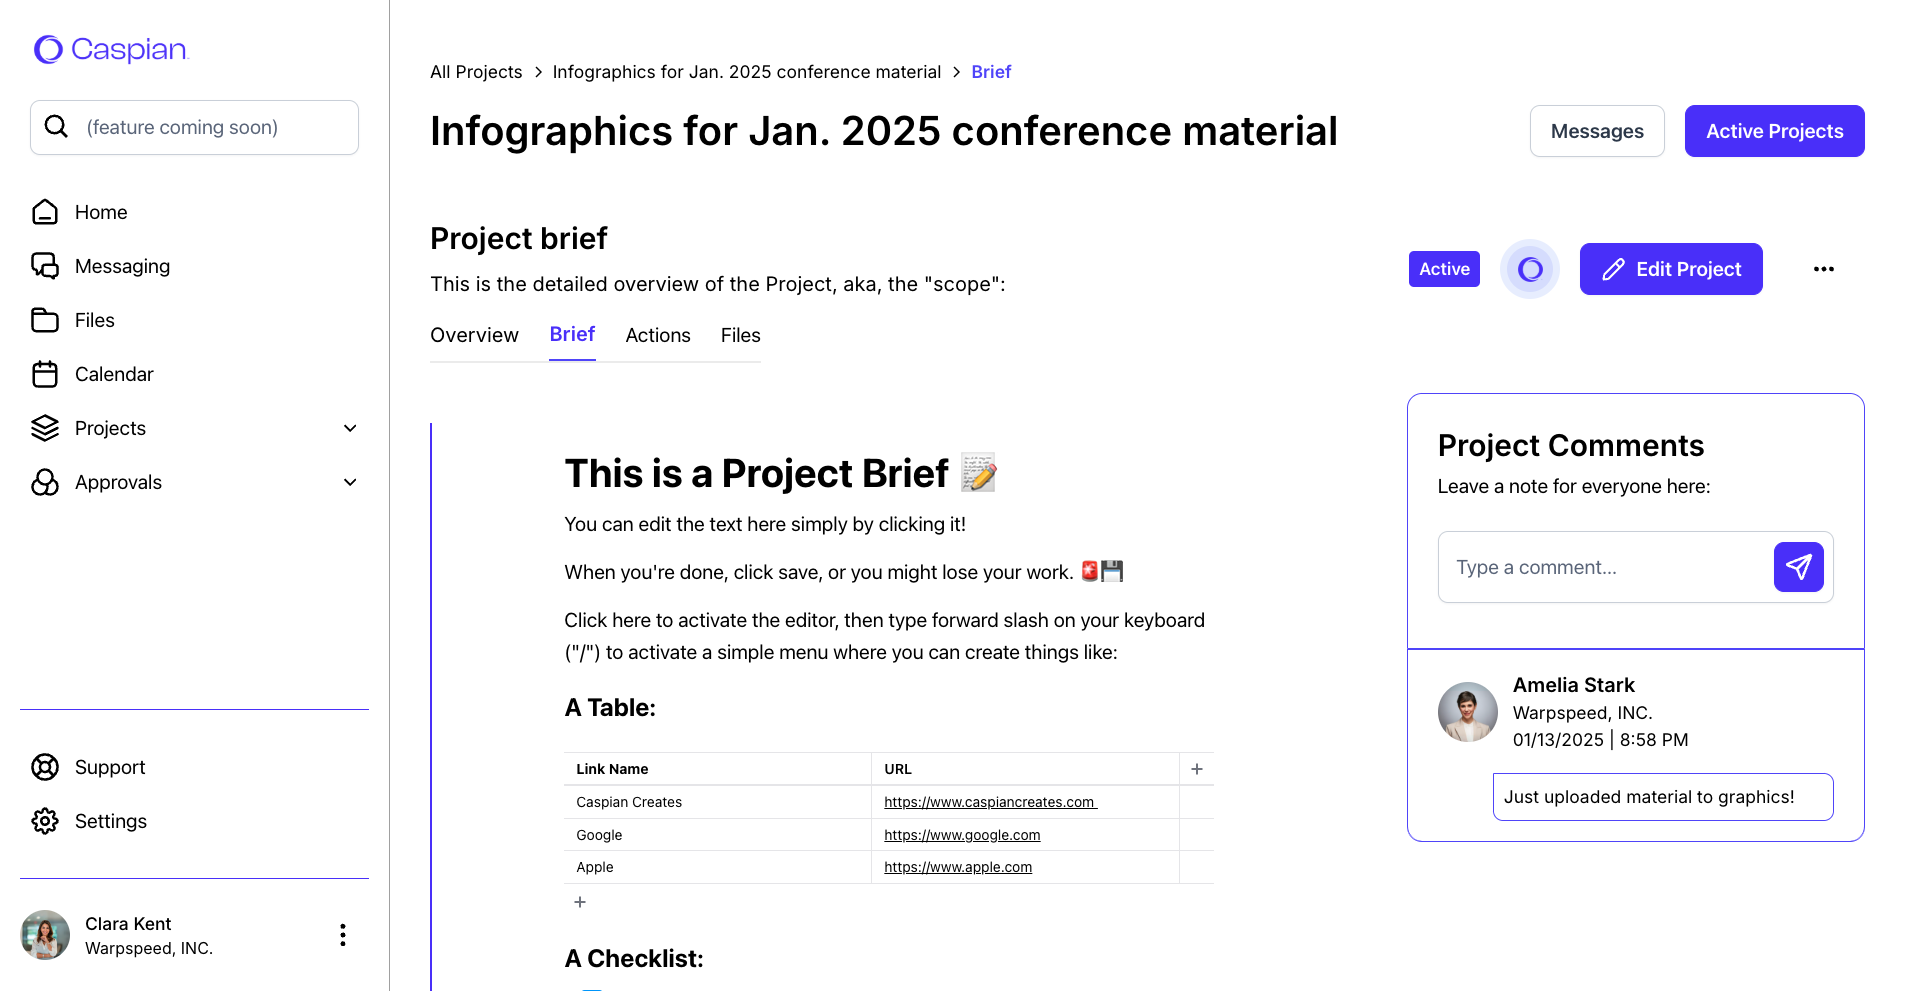Screen dimensions: 1905x991
Task: Click the Caspian logo icon
Action: (48, 49)
